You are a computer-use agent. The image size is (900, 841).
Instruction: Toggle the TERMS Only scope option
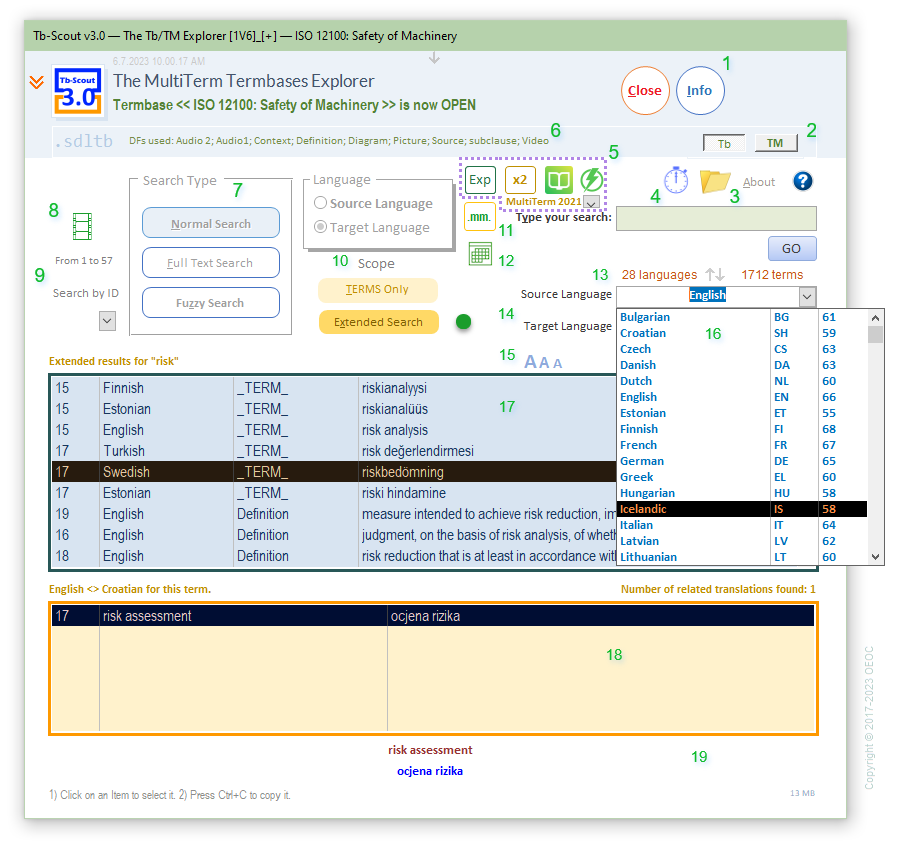[378, 290]
